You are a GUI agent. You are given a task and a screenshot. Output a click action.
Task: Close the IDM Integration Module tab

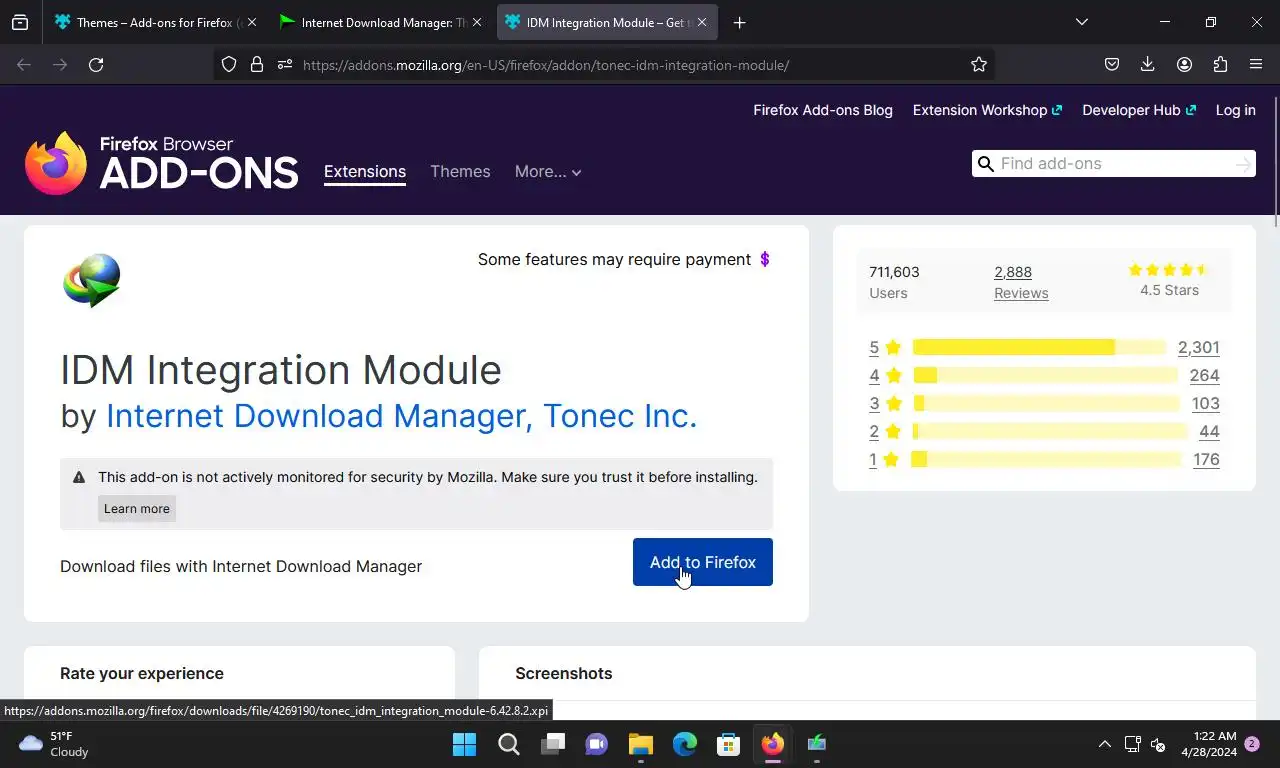701,22
